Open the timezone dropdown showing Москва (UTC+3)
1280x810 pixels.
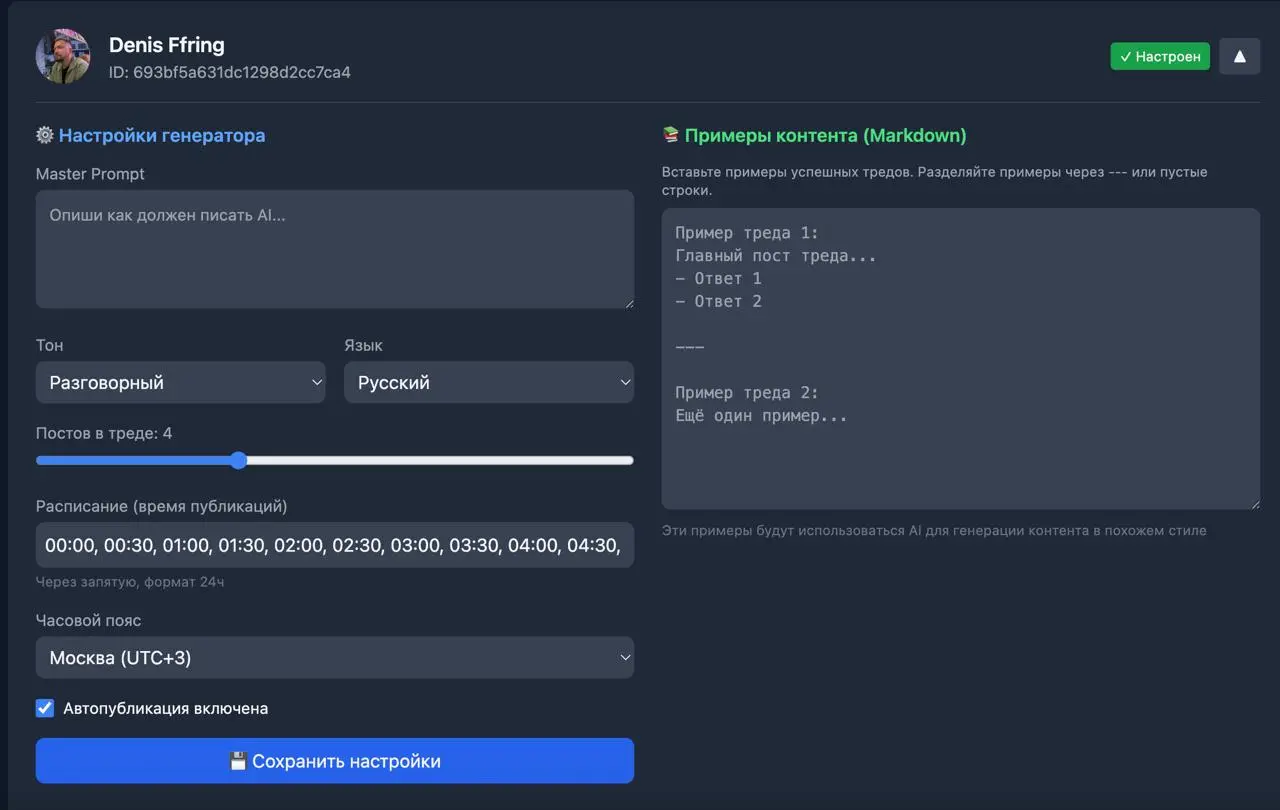coord(335,658)
